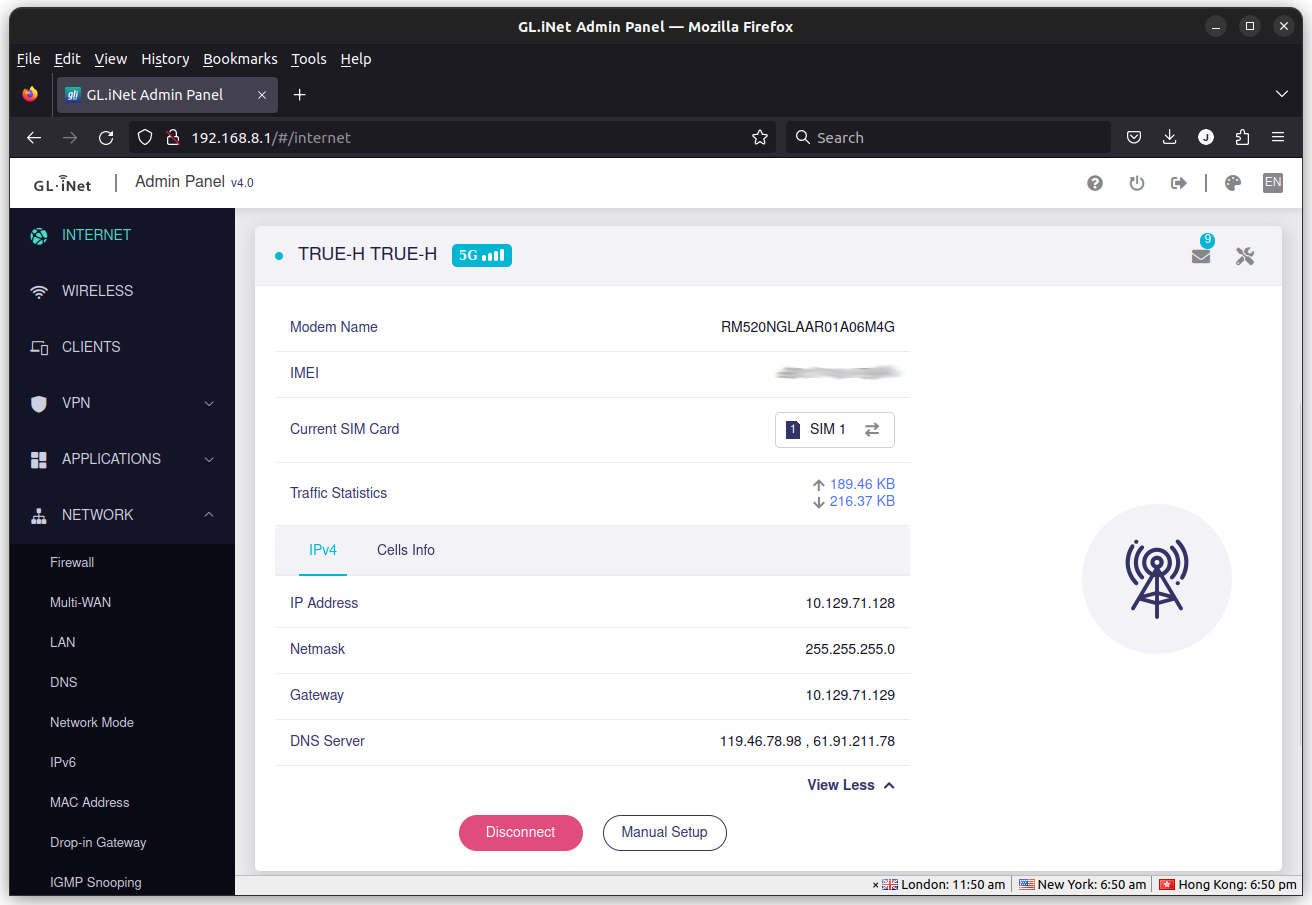This screenshot has height=905, width=1312.
Task: Open Firefox Bookmarks menu
Action: click(240, 59)
